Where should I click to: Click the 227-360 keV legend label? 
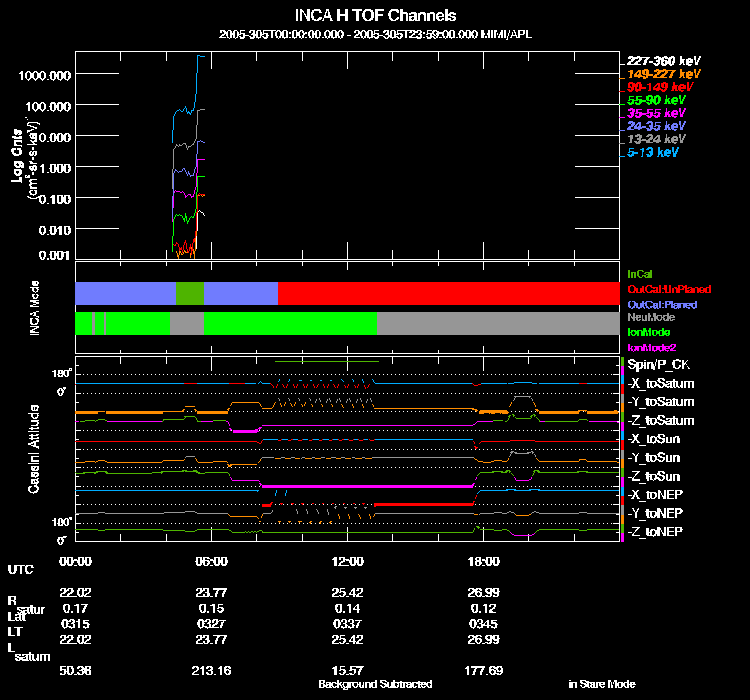[663, 61]
